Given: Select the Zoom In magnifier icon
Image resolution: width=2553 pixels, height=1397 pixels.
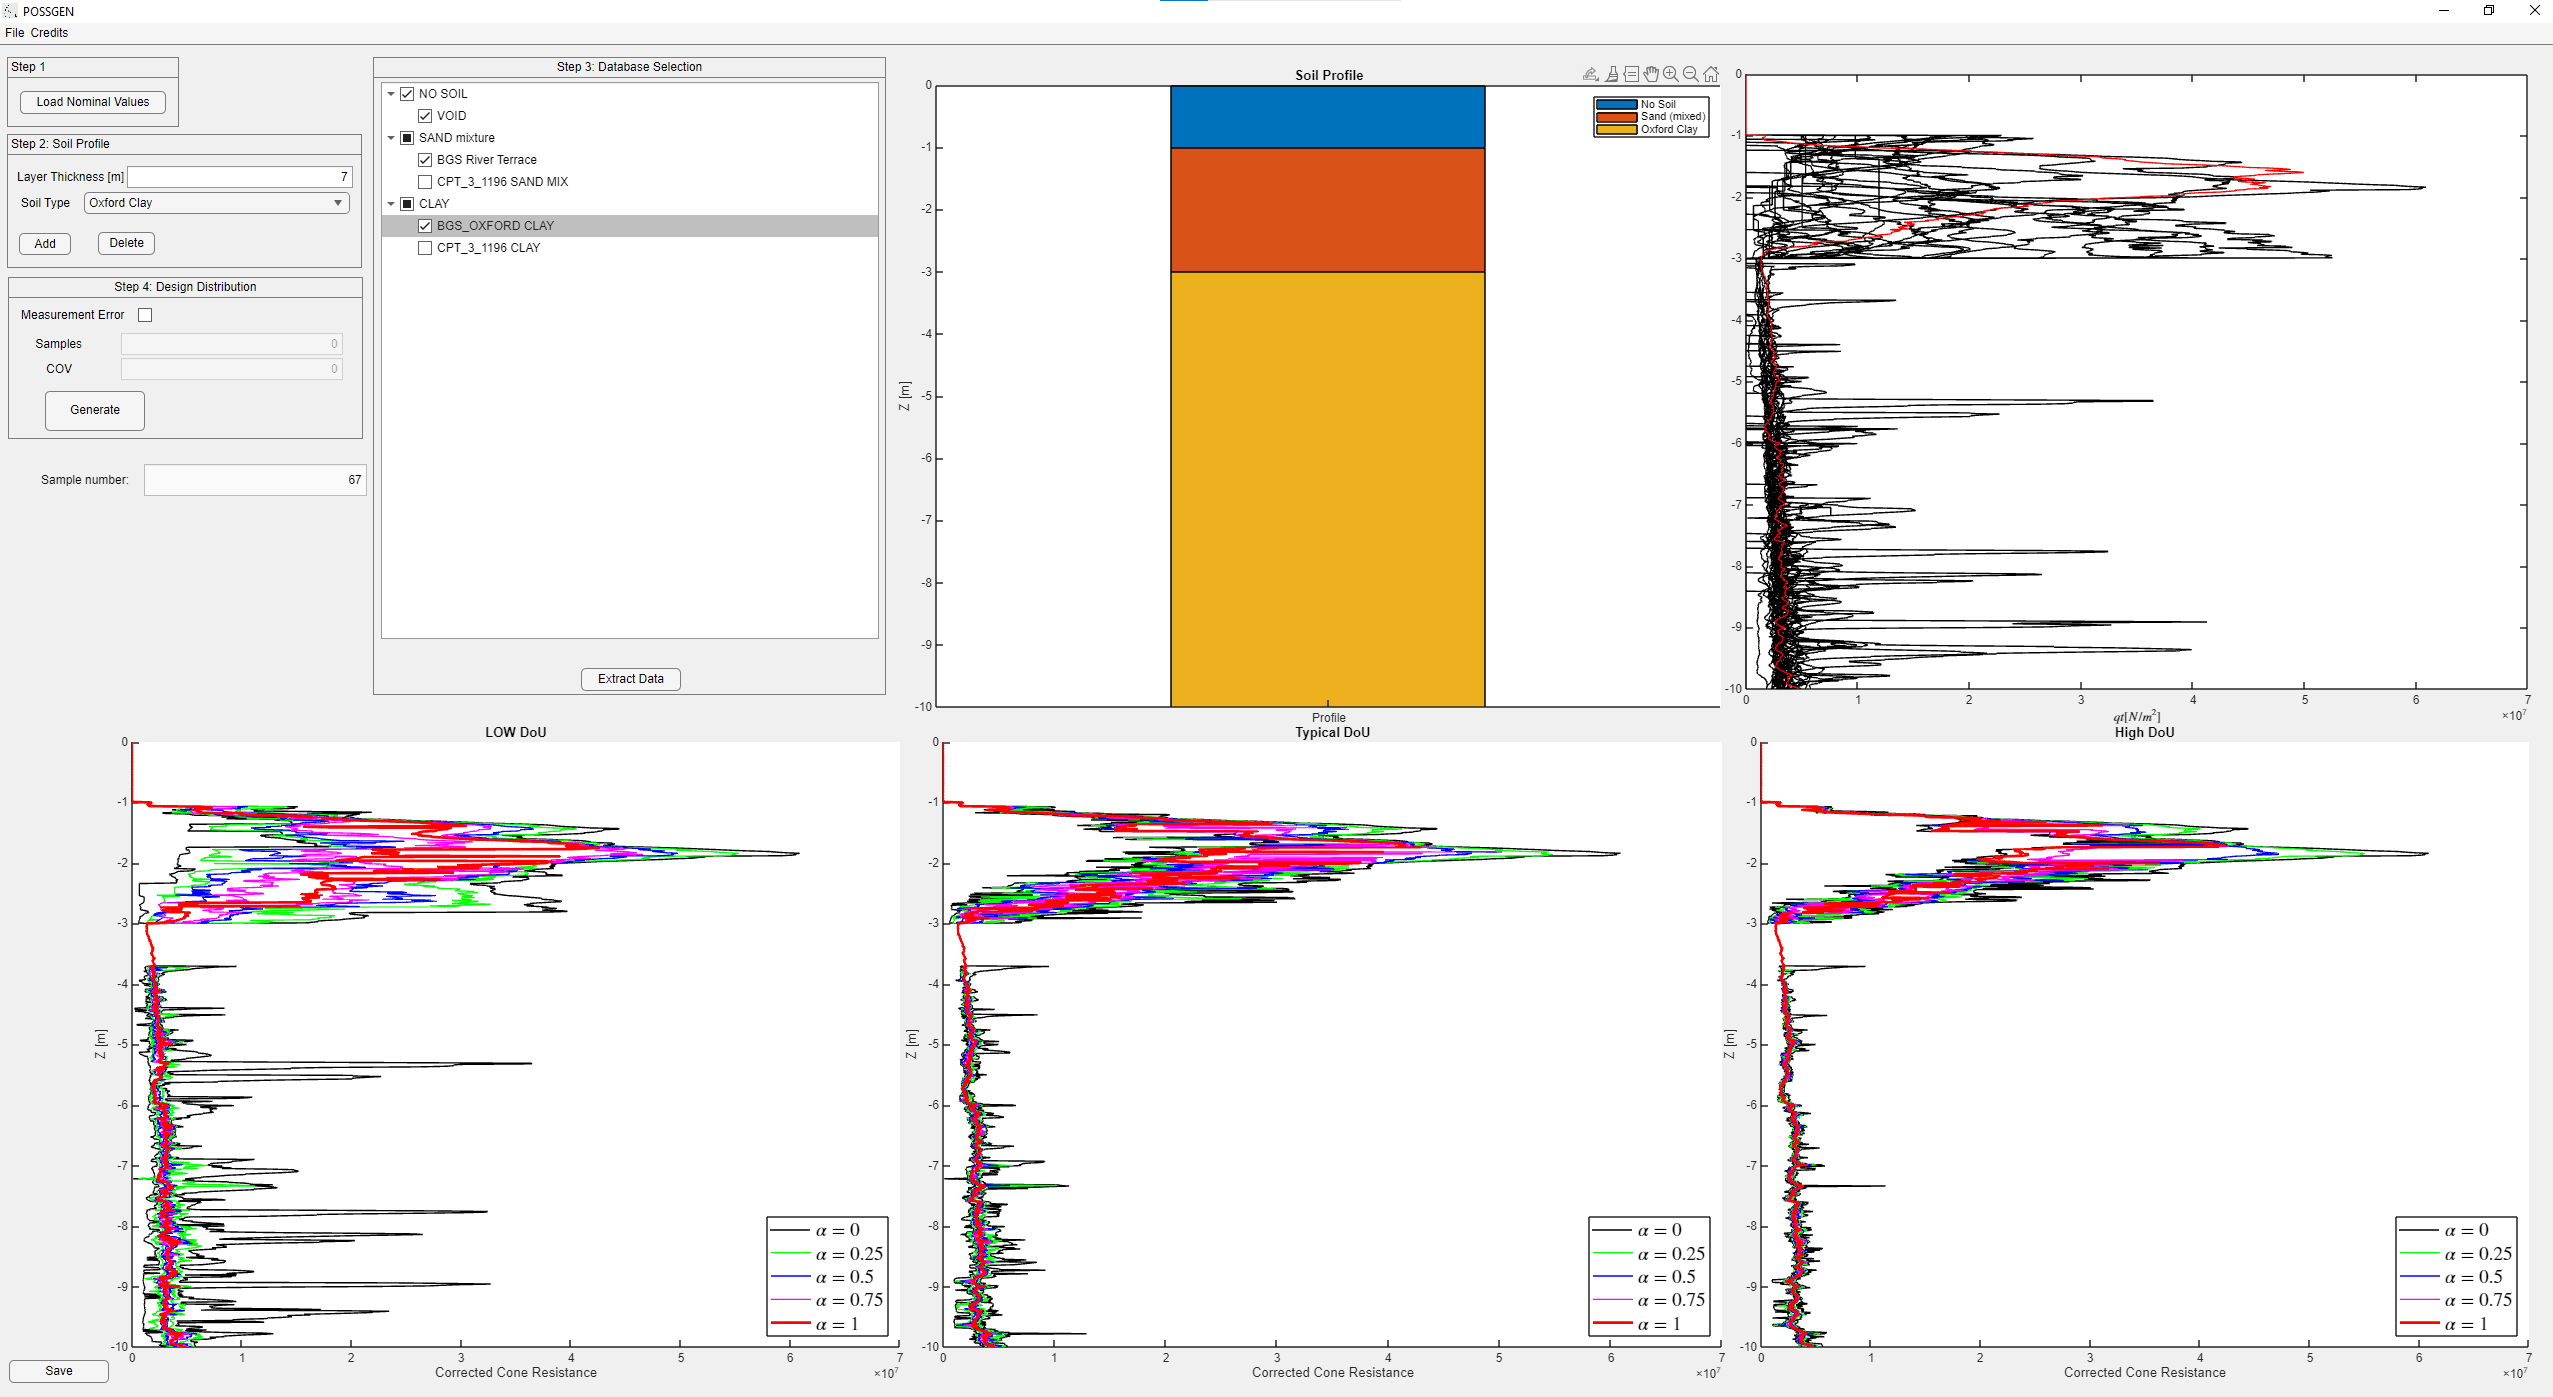Looking at the screenshot, I should (1671, 74).
